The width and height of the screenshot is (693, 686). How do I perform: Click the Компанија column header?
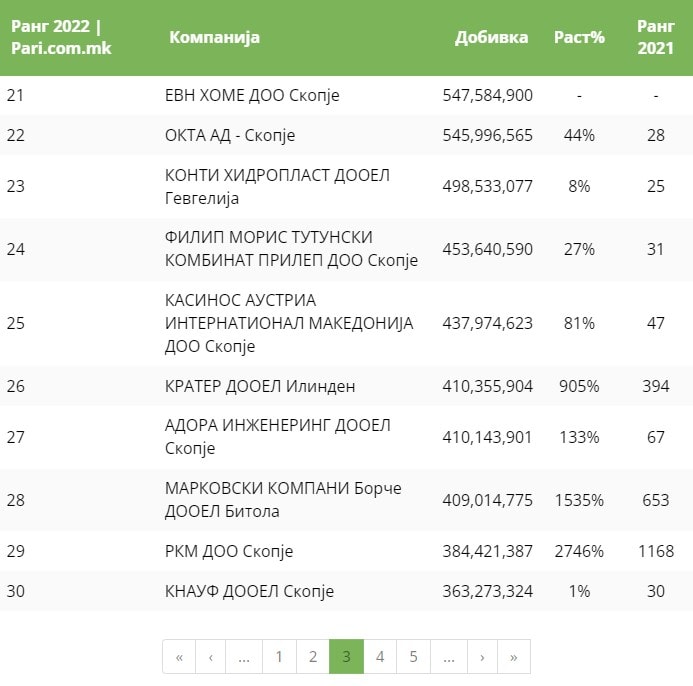click(x=214, y=38)
